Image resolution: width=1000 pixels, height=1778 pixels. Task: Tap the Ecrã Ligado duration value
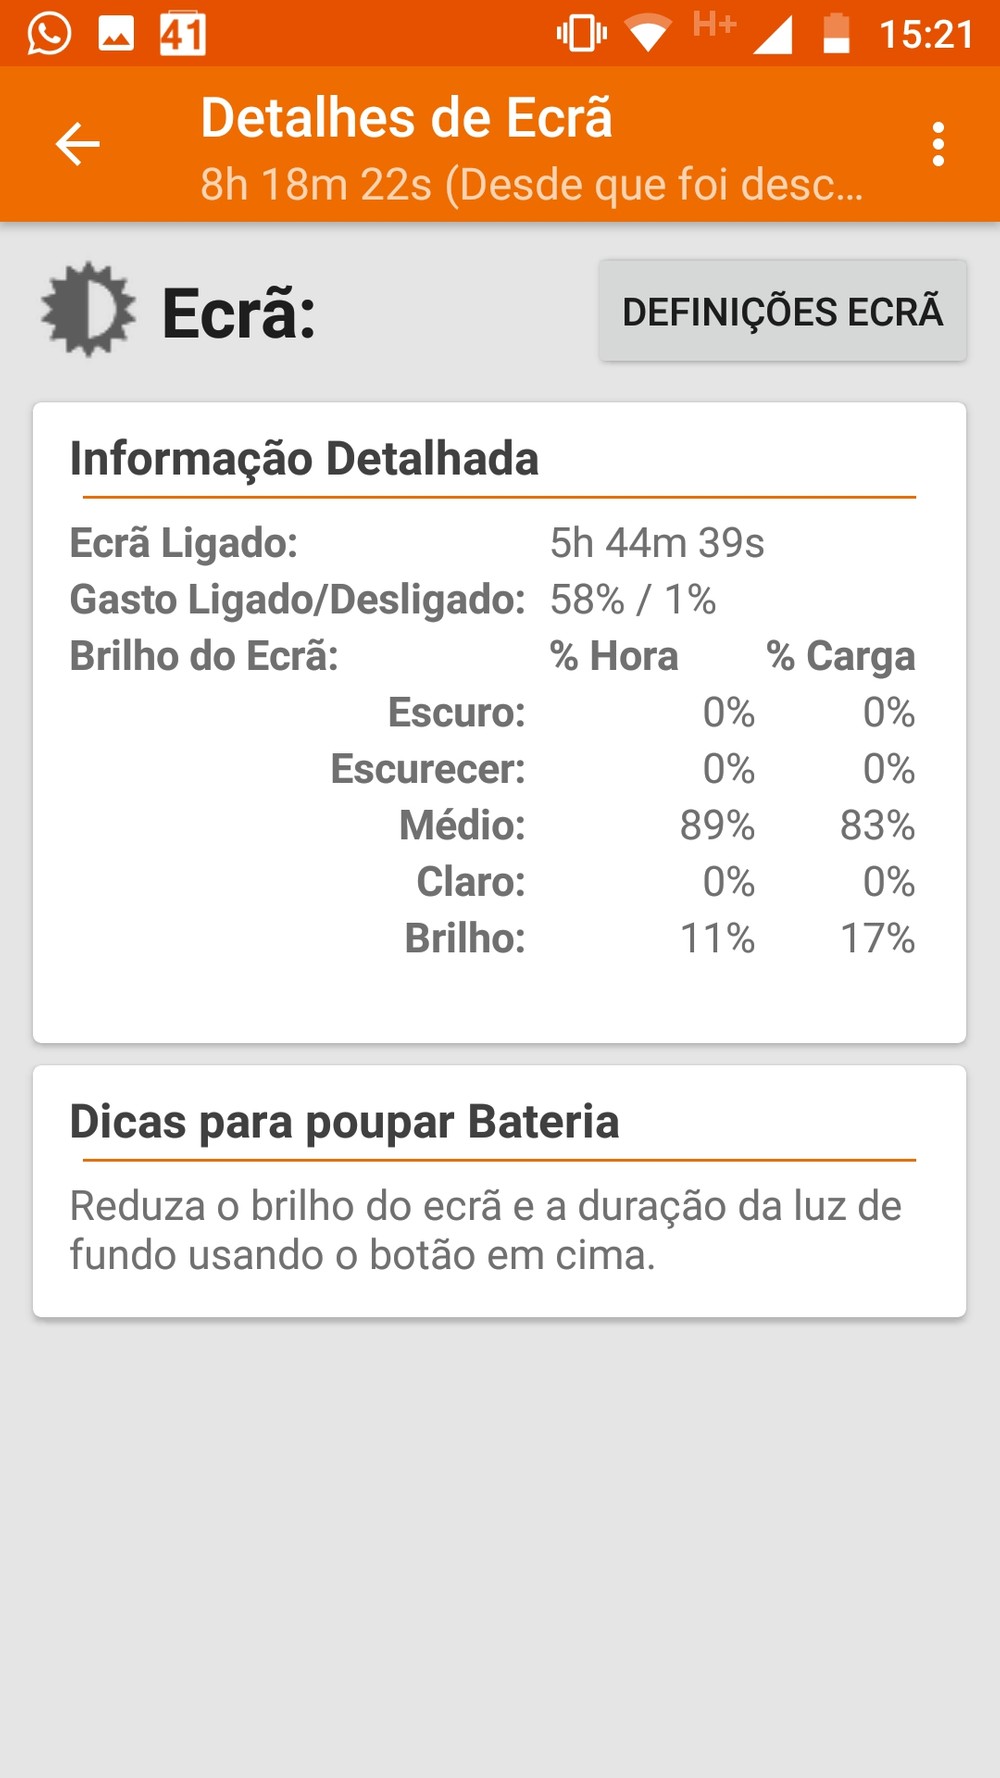point(657,543)
